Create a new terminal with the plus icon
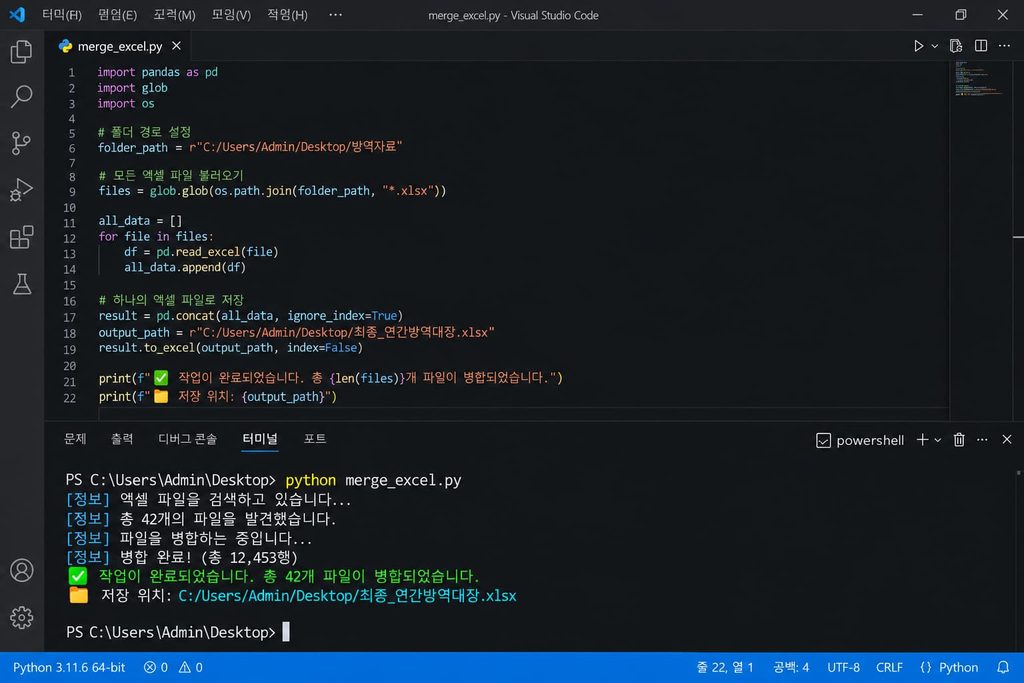The image size is (1024, 683). 922,439
